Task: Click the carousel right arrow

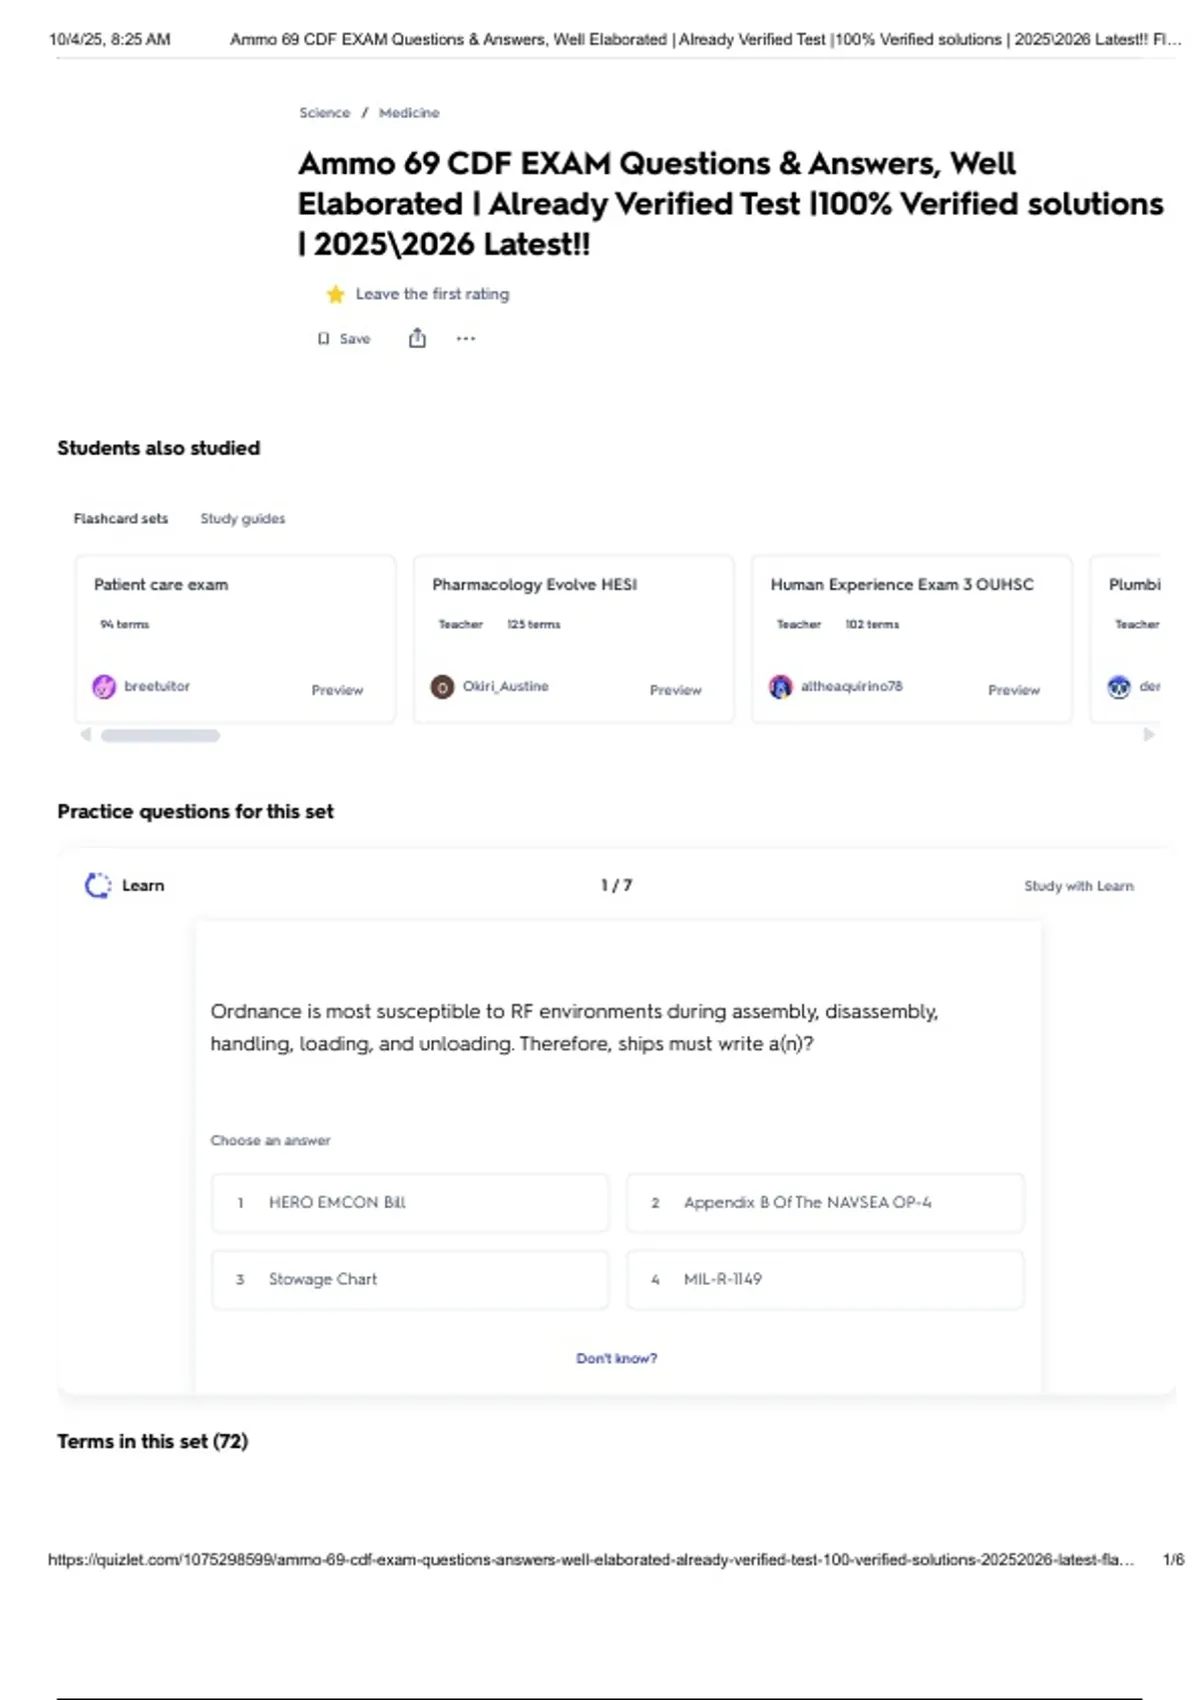Action: pos(1149,735)
